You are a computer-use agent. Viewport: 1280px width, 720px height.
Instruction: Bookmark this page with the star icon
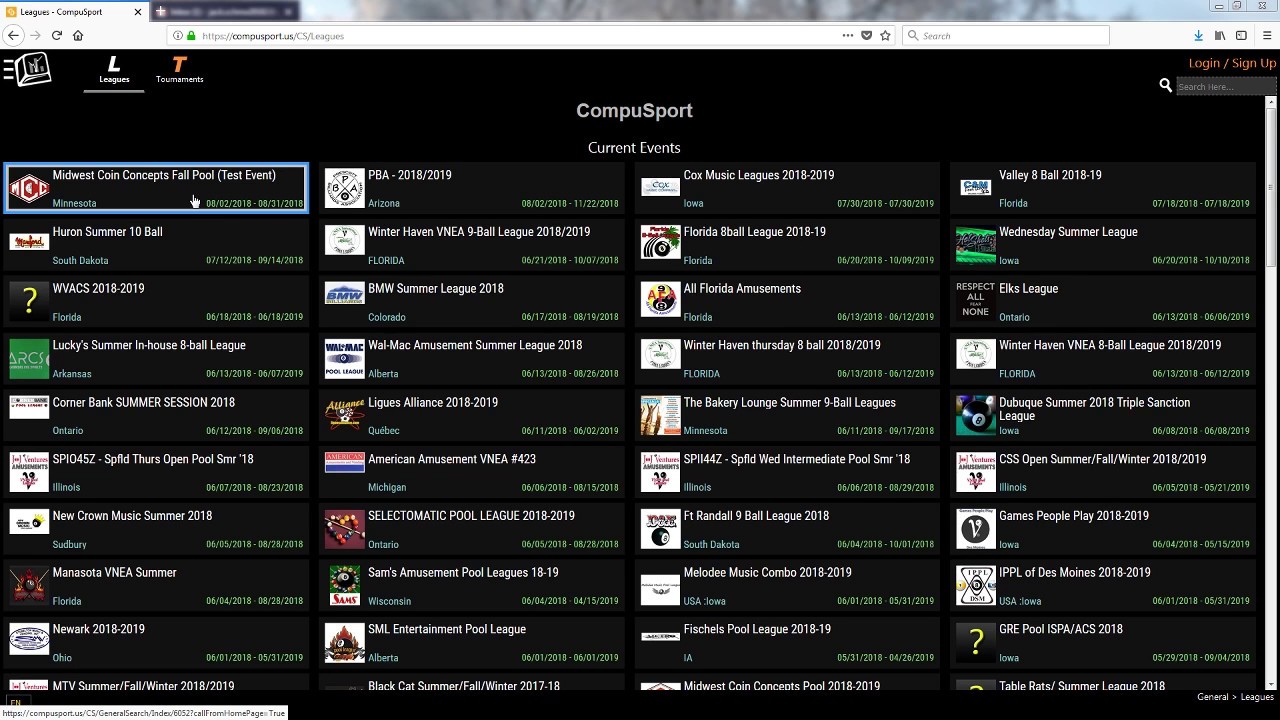pyautogui.click(x=885, y=35)
